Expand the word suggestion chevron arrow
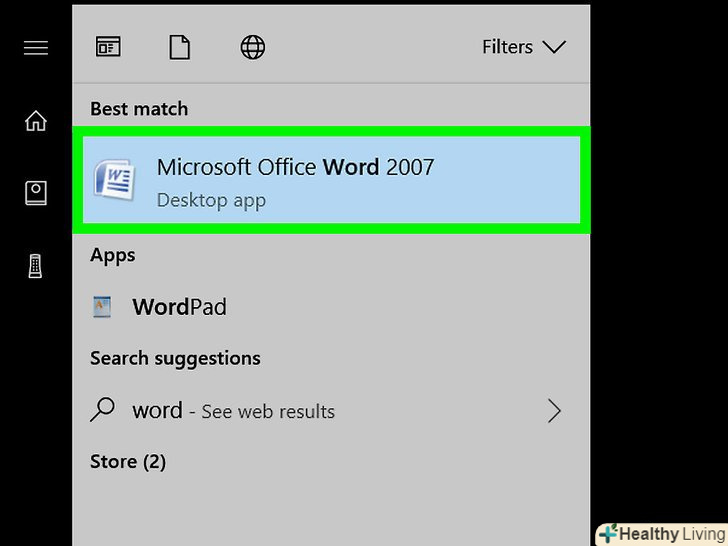The width and height of the screenshot is (728, 546). click(554, 411)
